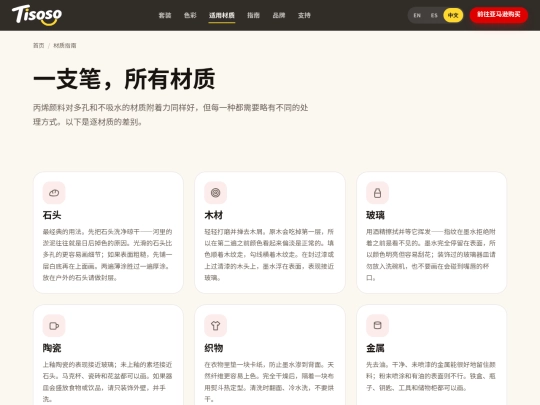The width and height of the screenshot is (540, 405).
Task: Click the 材质指南 breadcrumb item
Action: click(65, 45)
